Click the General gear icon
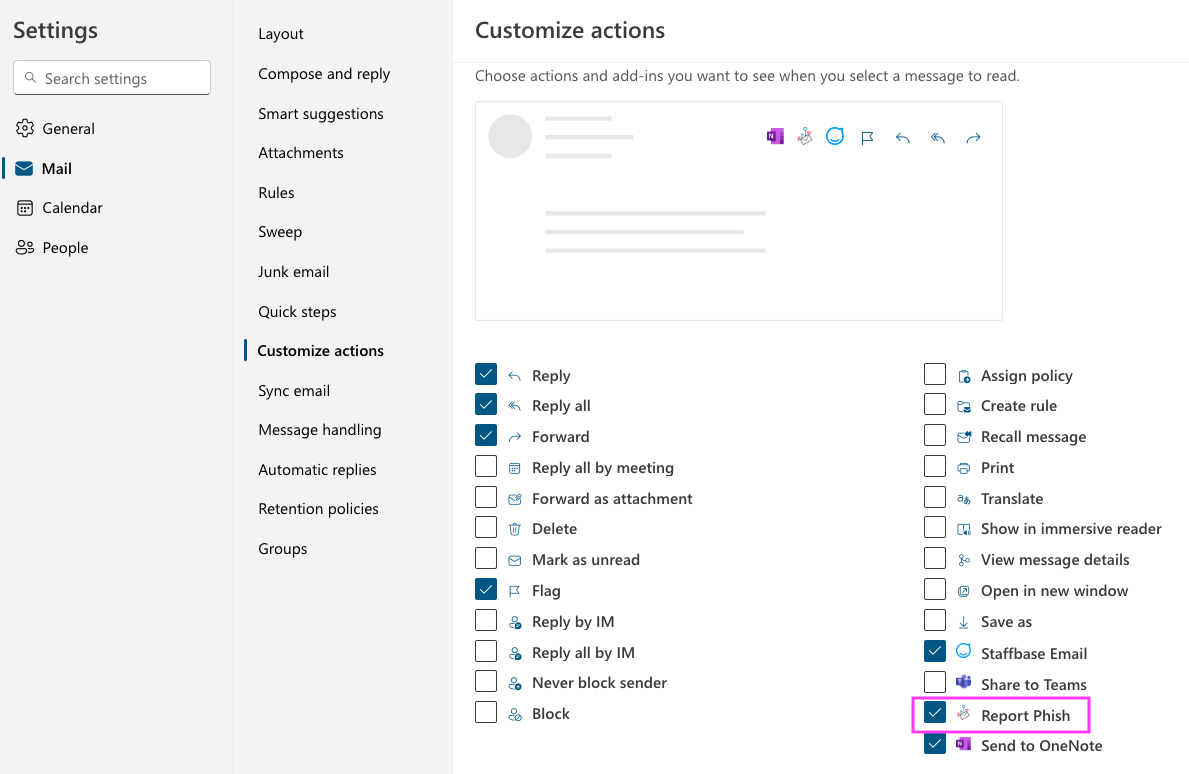The height and width of the screenshot is (774, 1189). tap(25, 128)
